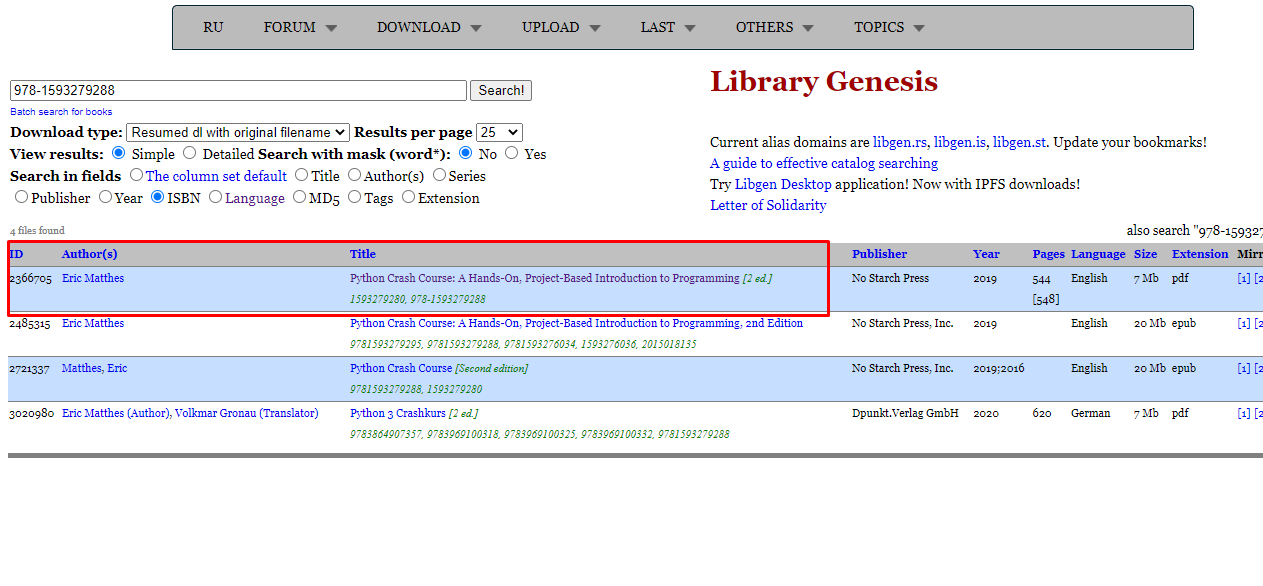The height and width of the screenshot is (586, 1263).
Task: Click the ISBN search input field
Action: (x=238, y=90)
